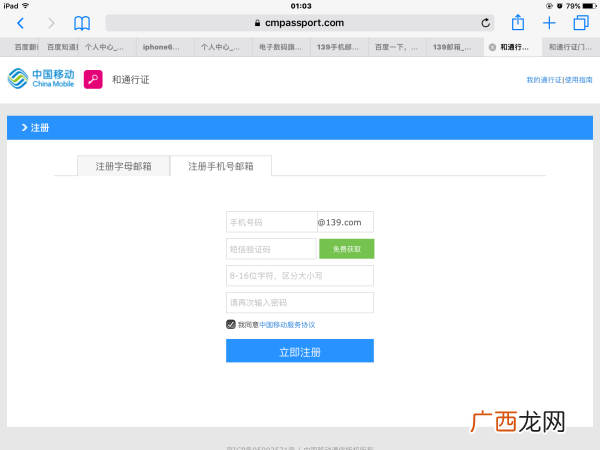Switch to the 和通行证门 browser tab

point(571,47)
